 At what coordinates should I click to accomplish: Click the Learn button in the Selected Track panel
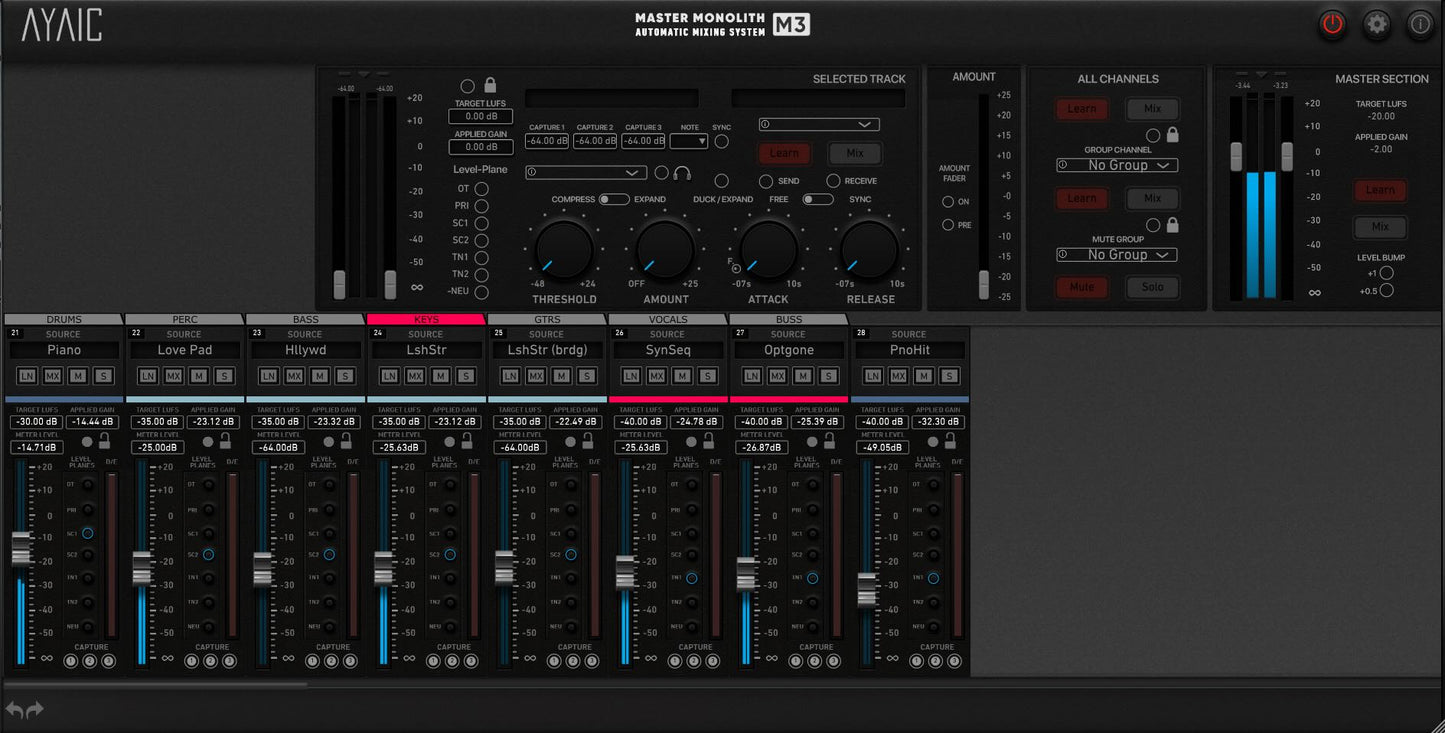(784, 152)
